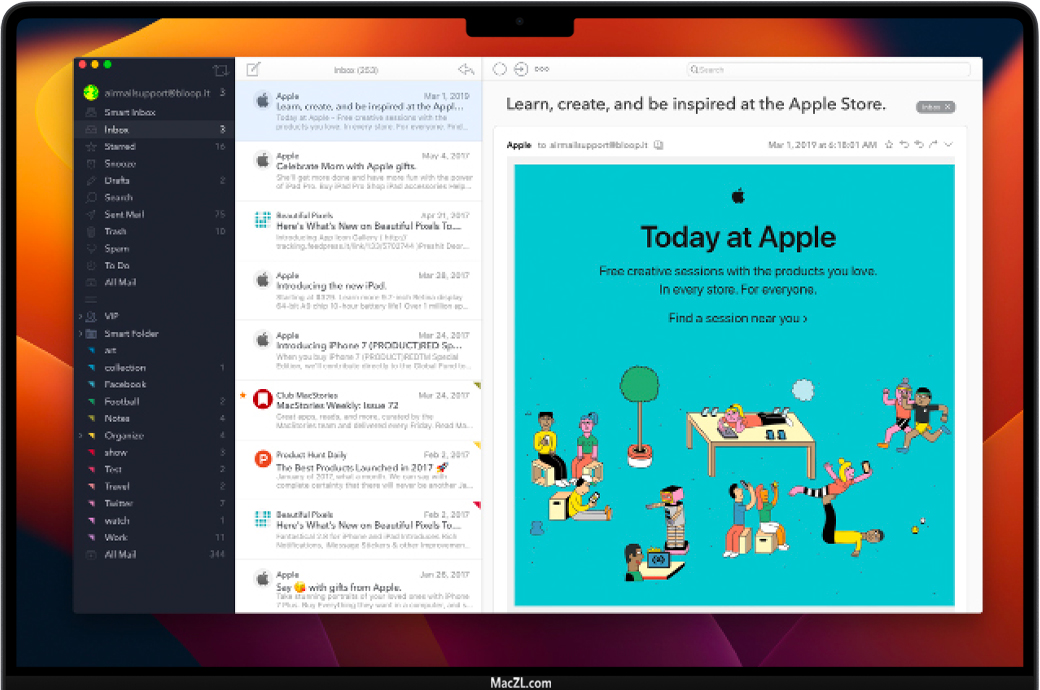Select the Sent Mail folder
This screenshot has height=690, width=1040.
[124, 214]
